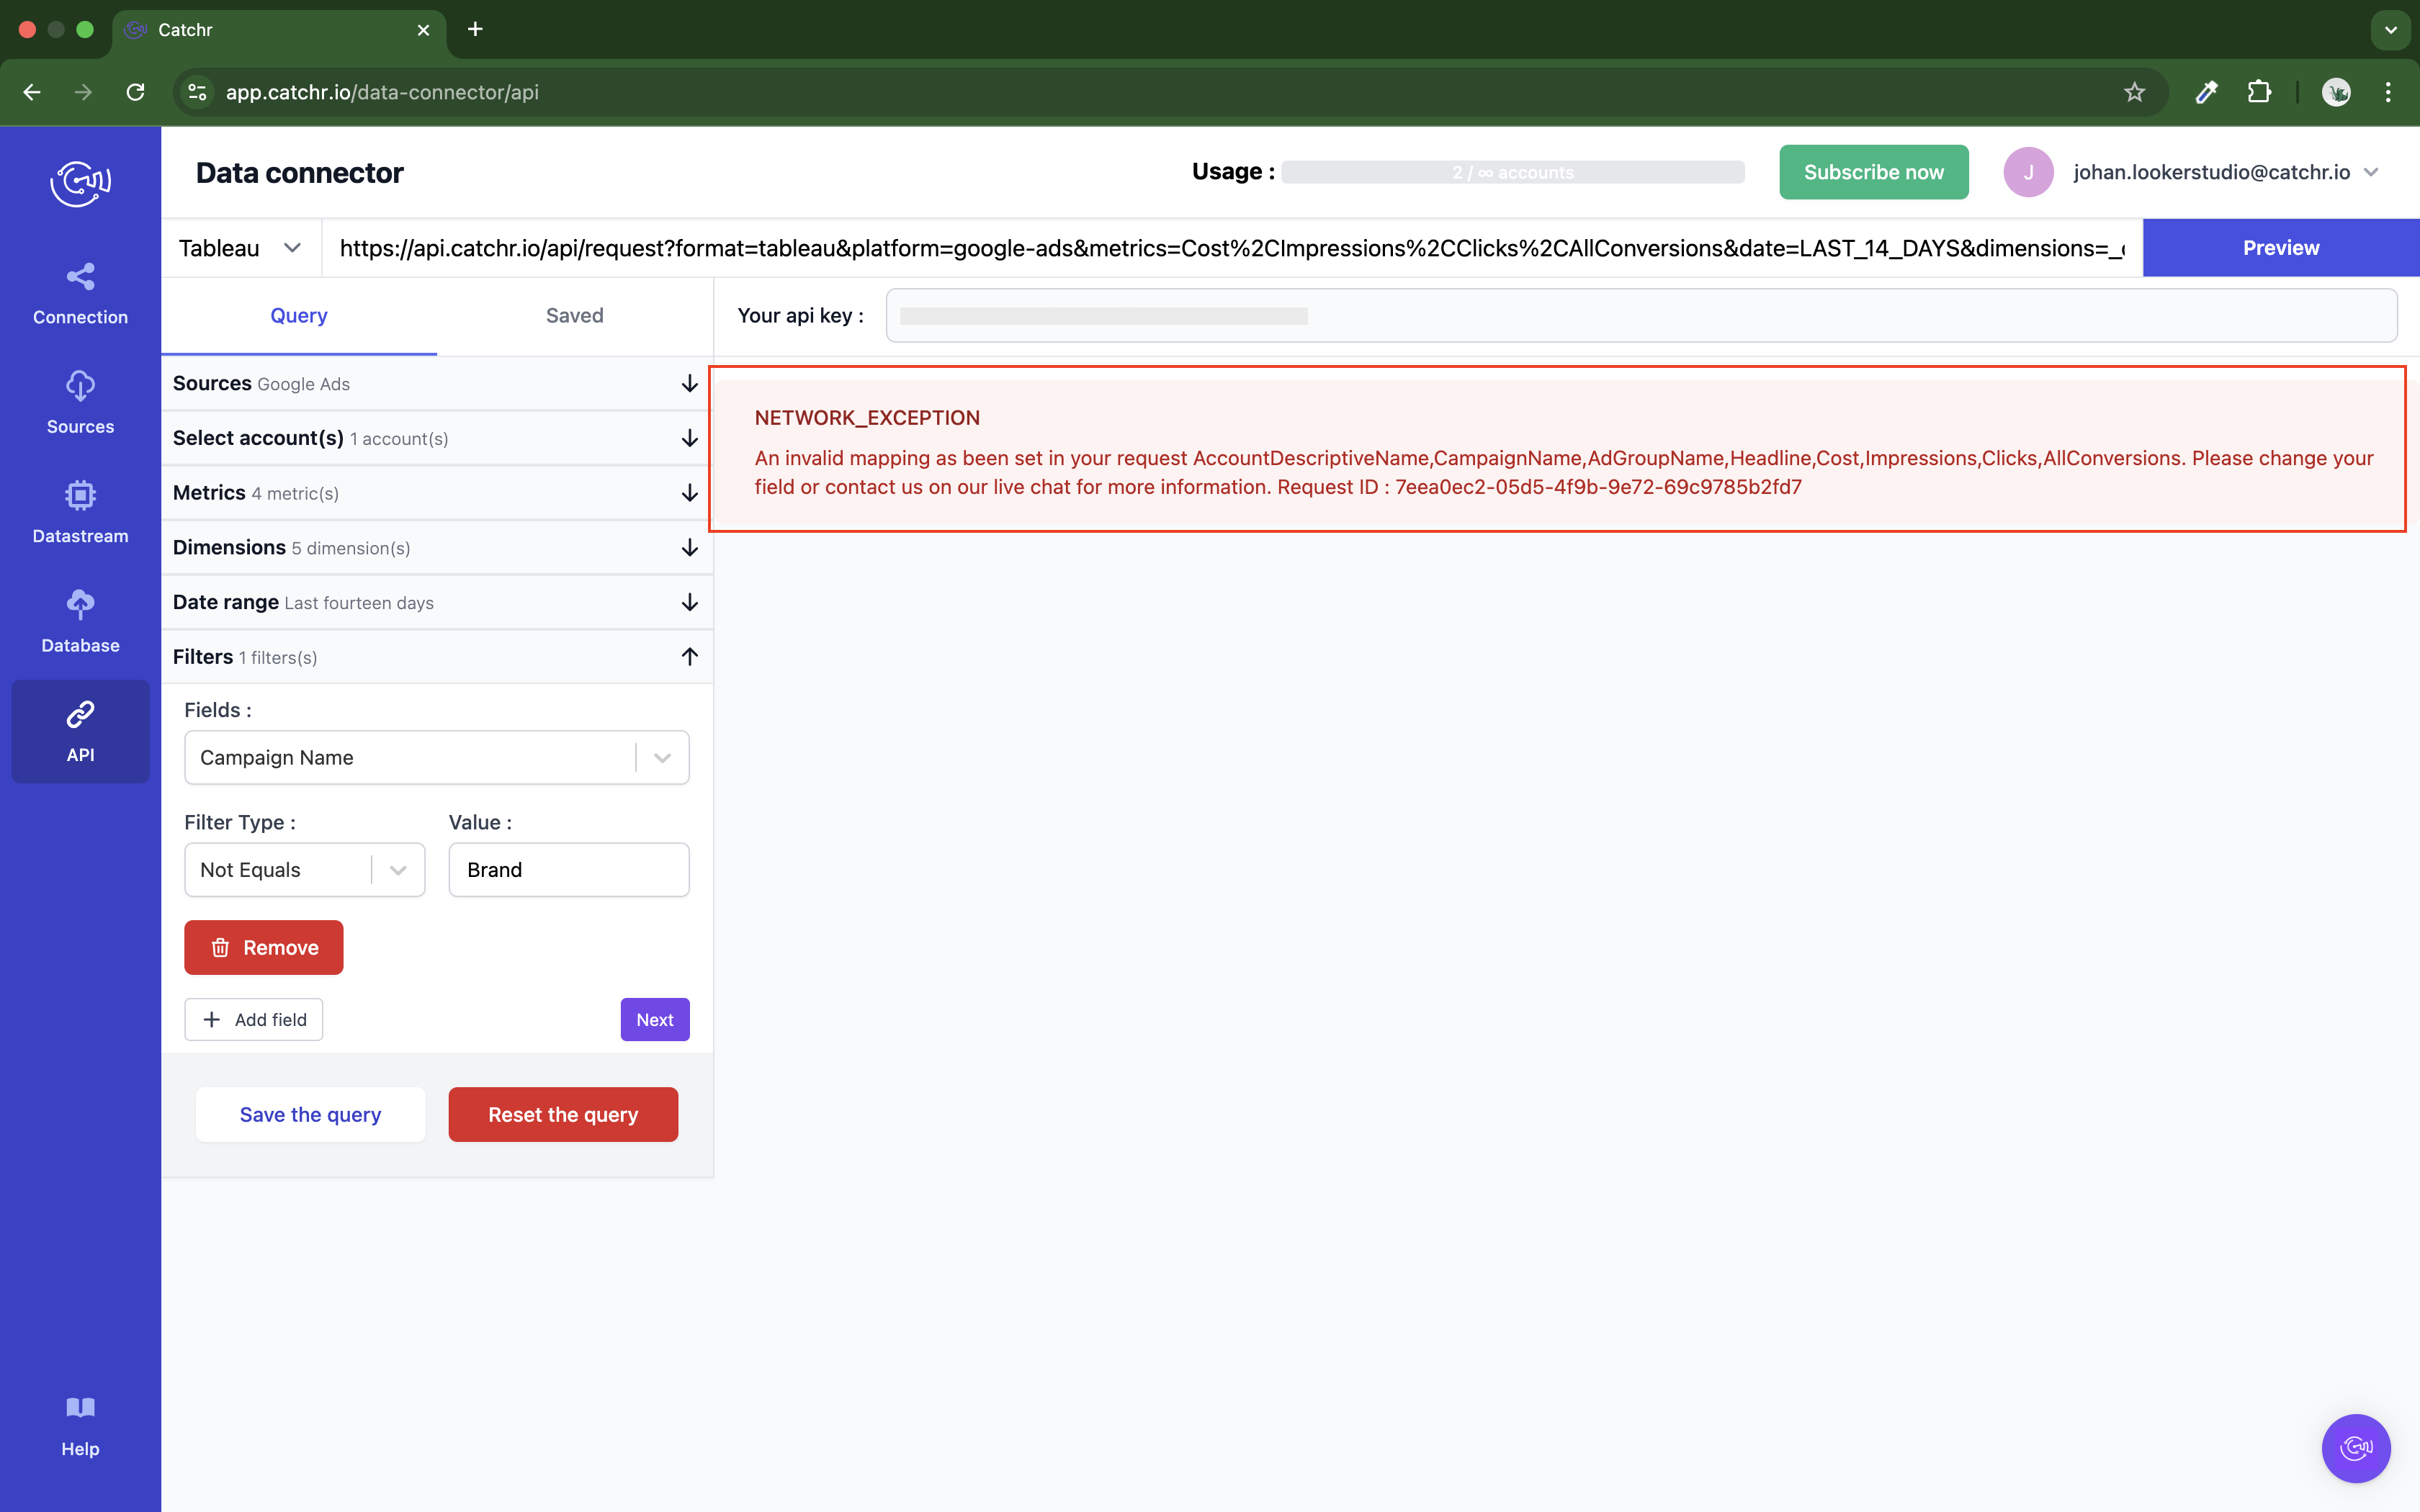2420x1512 pixels.
Task: Open the browser extensions menu
Action: point(2259,92)
